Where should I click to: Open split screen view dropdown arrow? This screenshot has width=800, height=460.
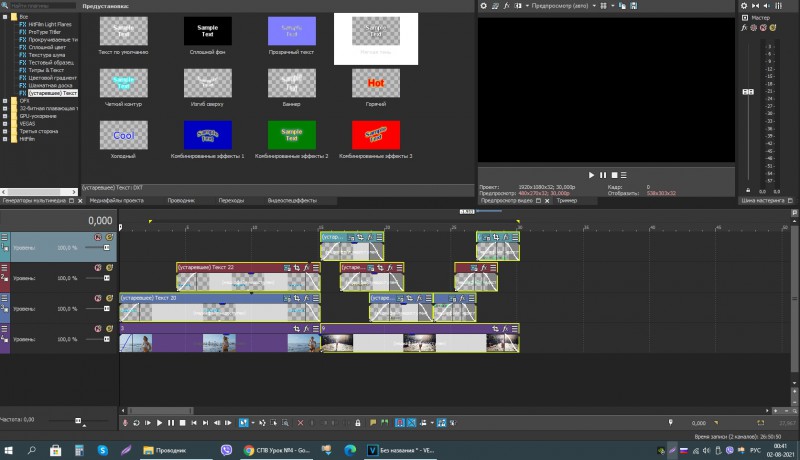coord(527,6)
